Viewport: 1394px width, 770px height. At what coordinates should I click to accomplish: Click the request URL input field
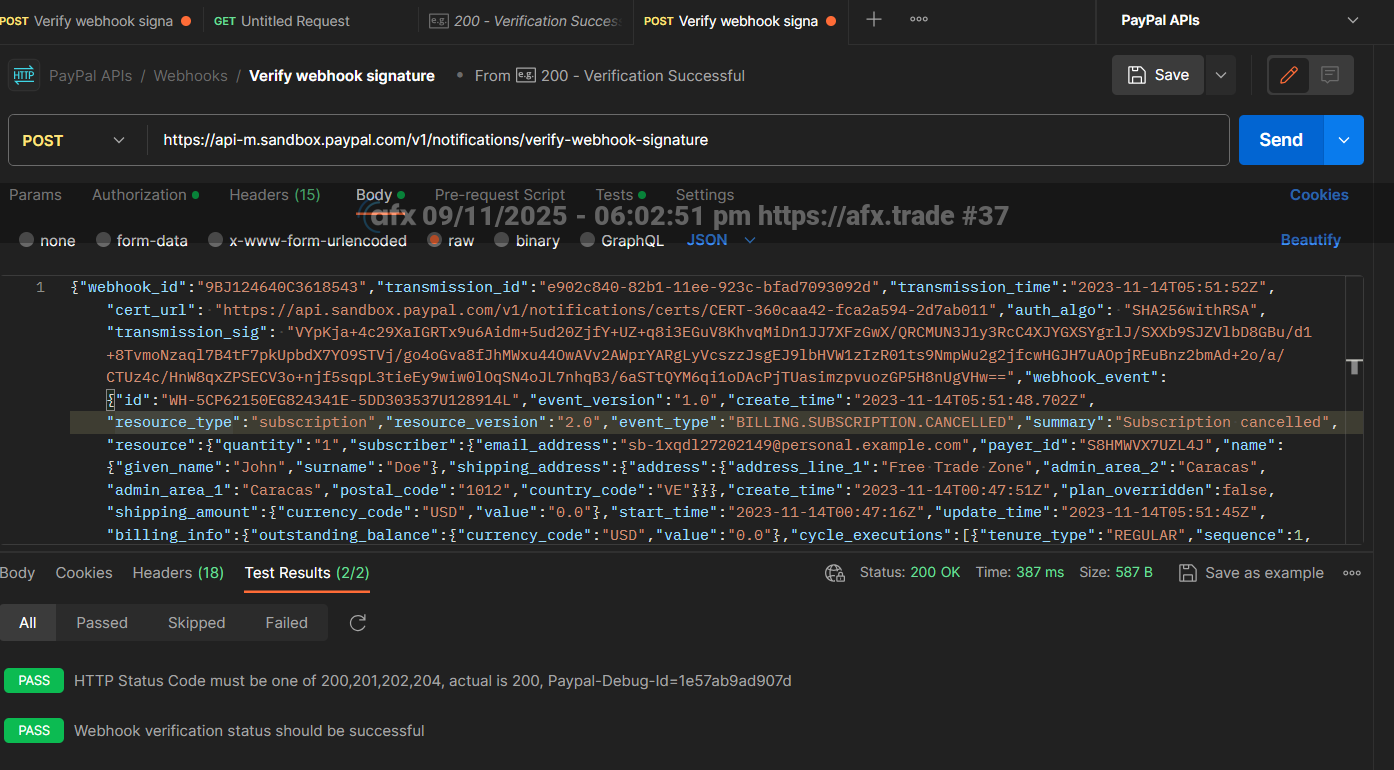688,140
